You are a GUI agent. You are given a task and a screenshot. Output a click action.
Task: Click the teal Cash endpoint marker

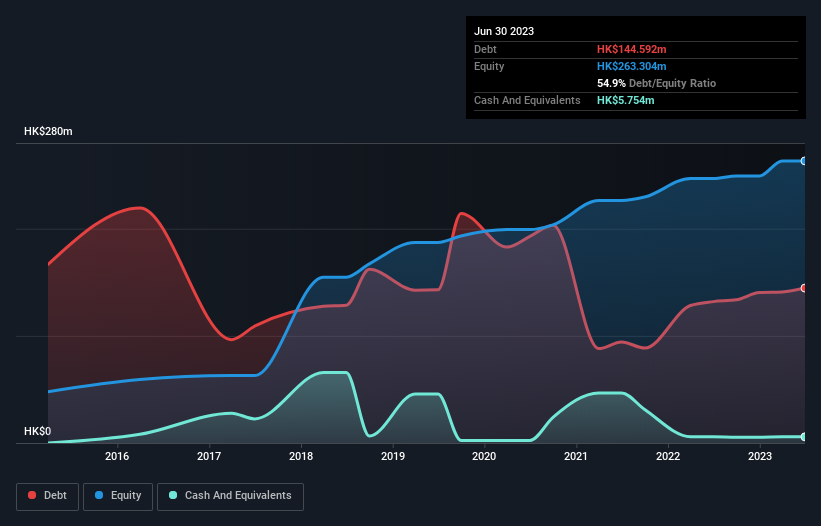[x=804, y=437]
